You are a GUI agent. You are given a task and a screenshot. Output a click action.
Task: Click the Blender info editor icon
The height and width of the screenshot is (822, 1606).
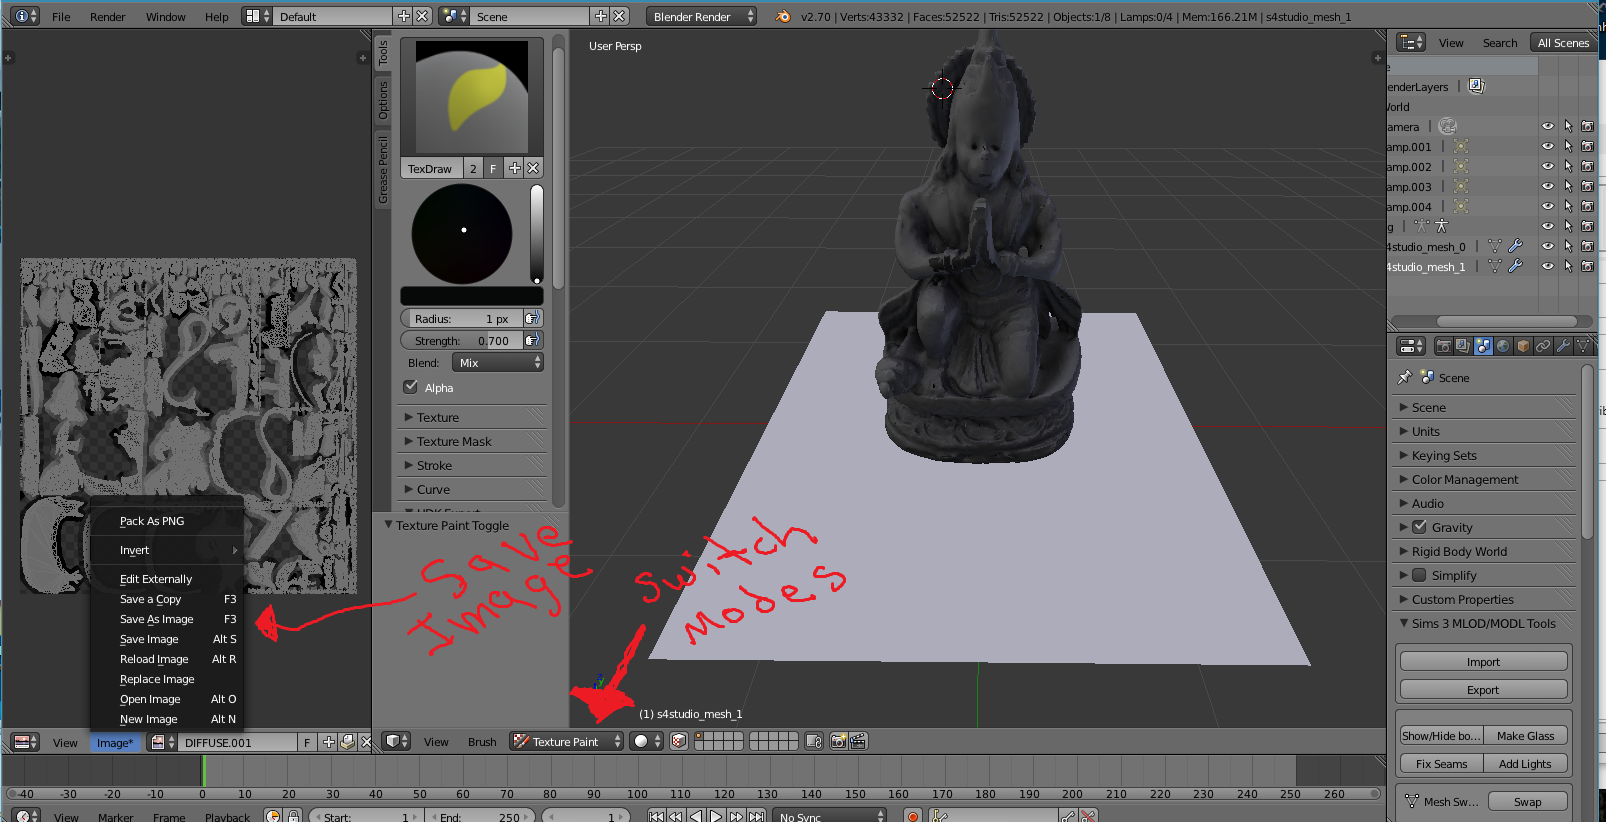[26, 16]
